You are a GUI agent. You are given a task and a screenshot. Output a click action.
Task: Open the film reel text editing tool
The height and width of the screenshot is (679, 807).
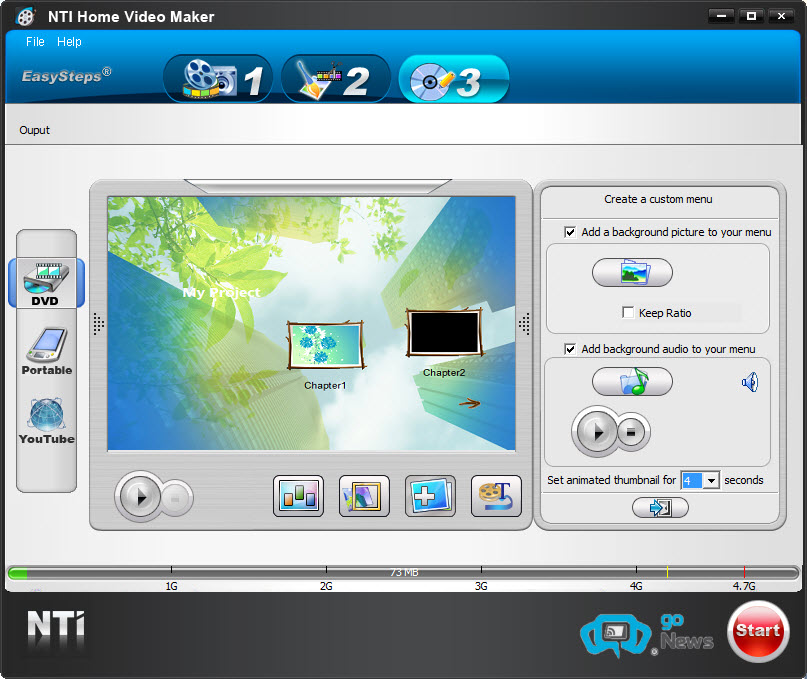pos(496,496)
